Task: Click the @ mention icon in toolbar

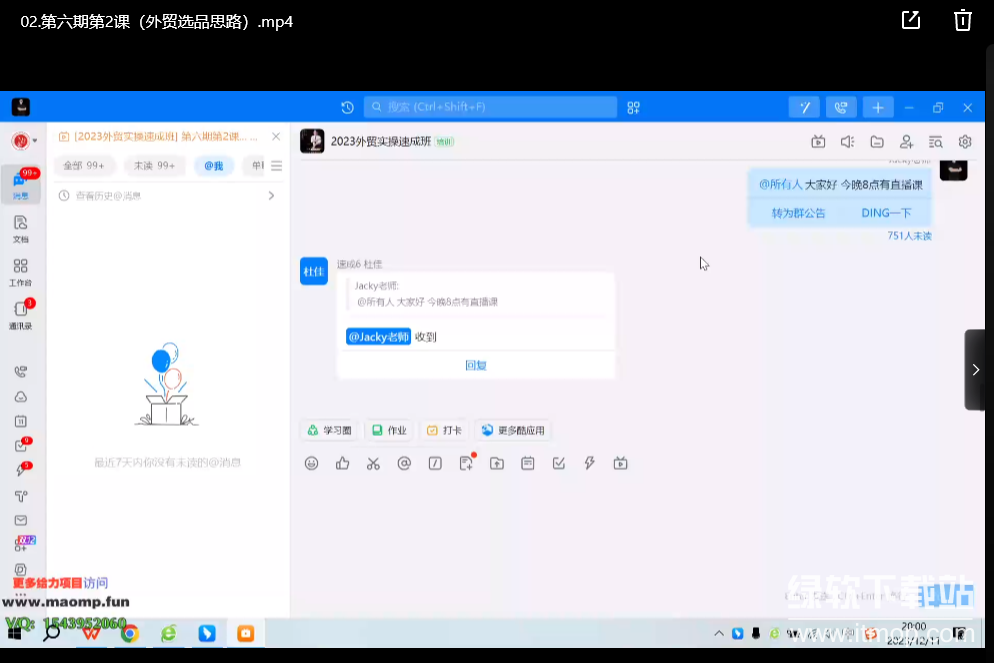Action: (404, 463)
